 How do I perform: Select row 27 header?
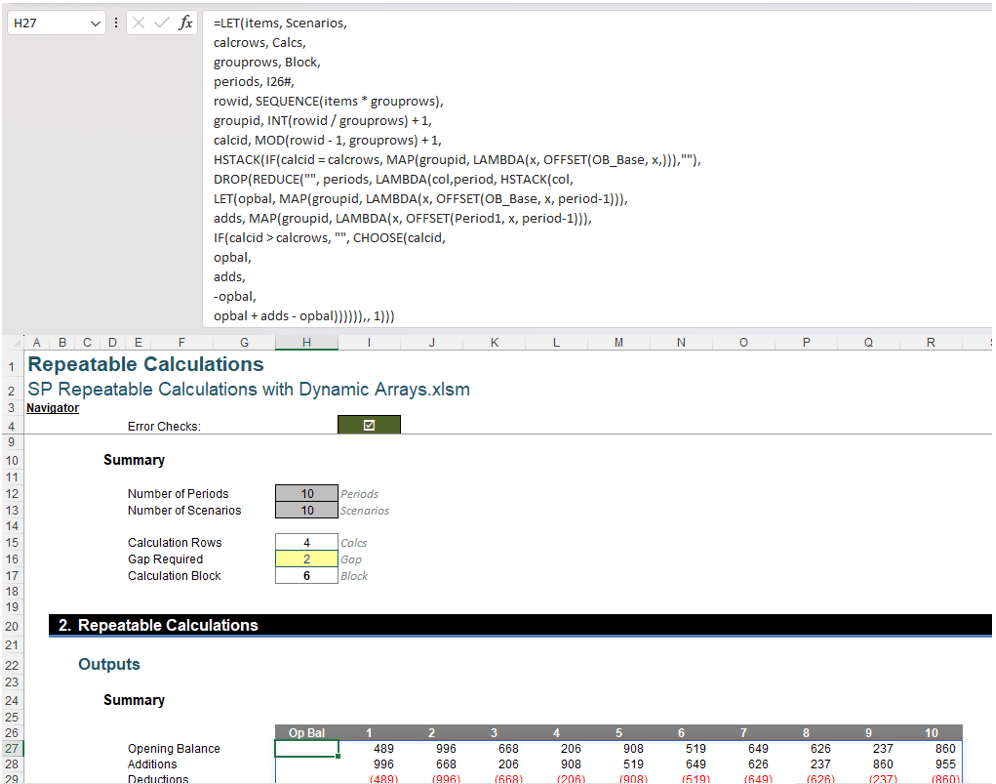(10, 748)
